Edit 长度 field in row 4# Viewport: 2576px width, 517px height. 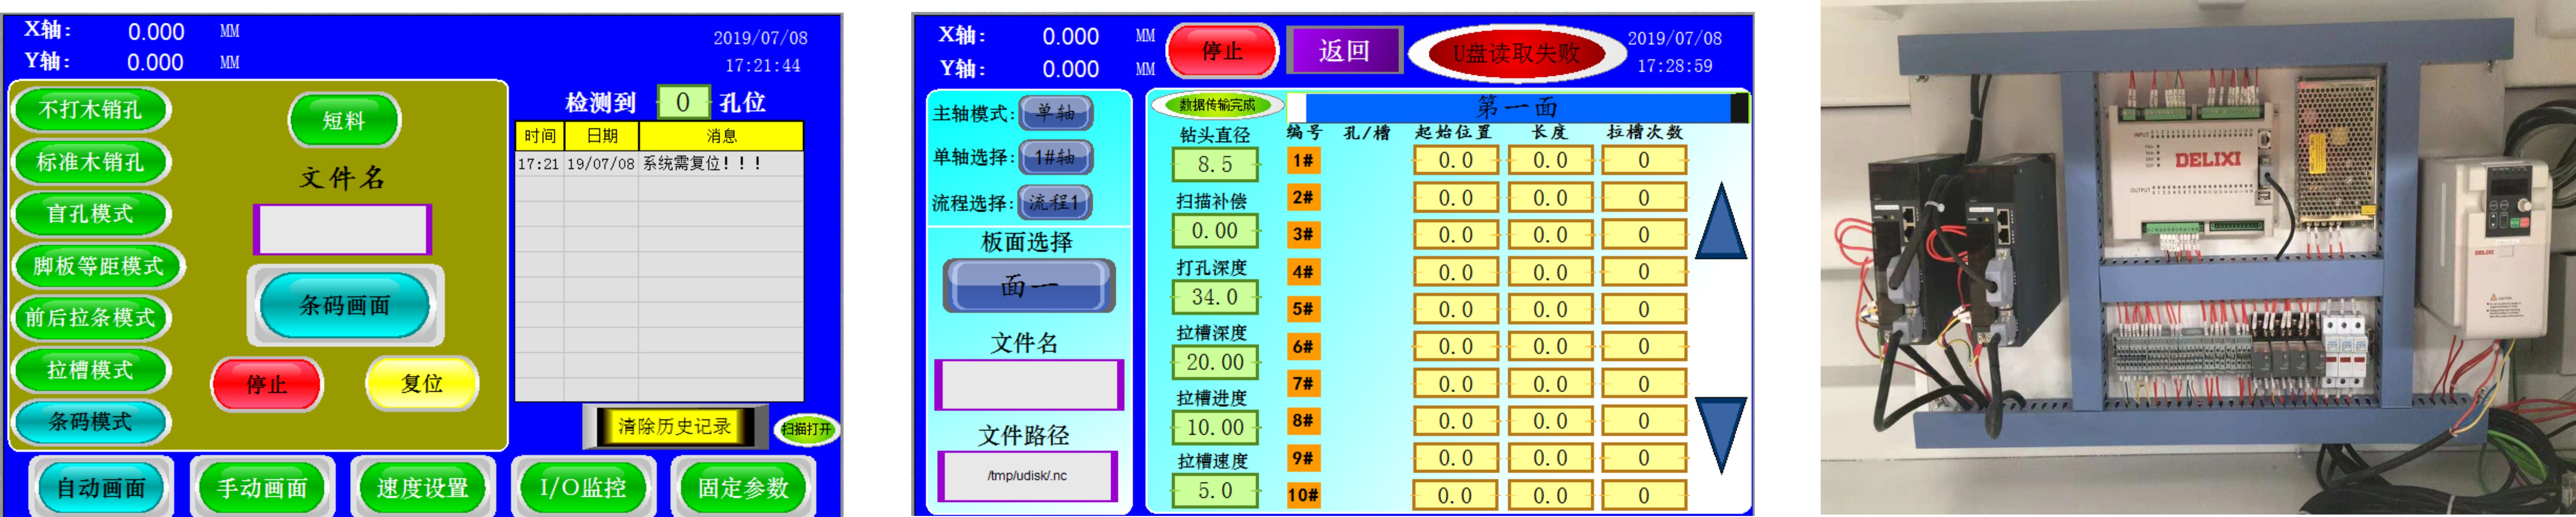[x=1550, y=272]
